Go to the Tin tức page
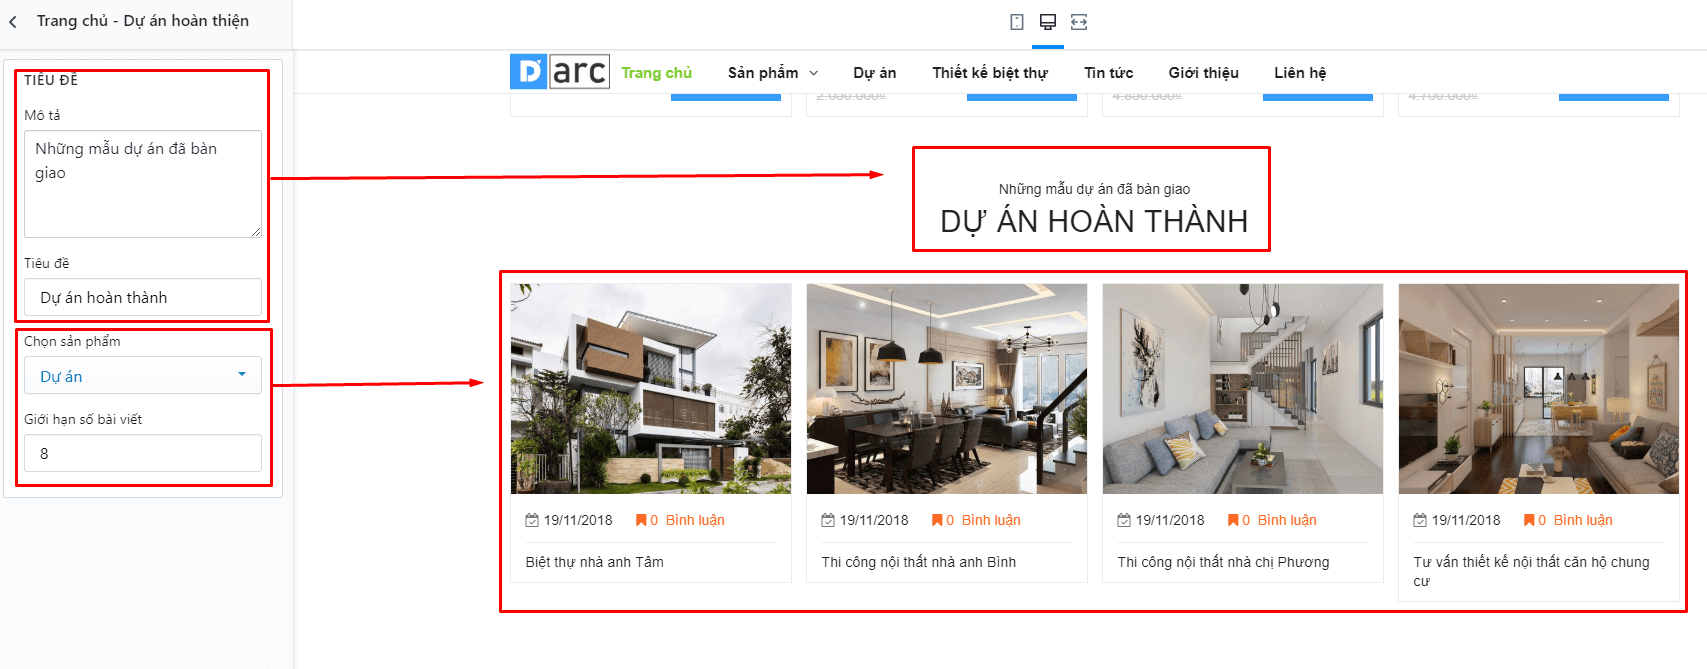The width and height of the screenshot is (1707, 669). click(x=1109, y=73)
